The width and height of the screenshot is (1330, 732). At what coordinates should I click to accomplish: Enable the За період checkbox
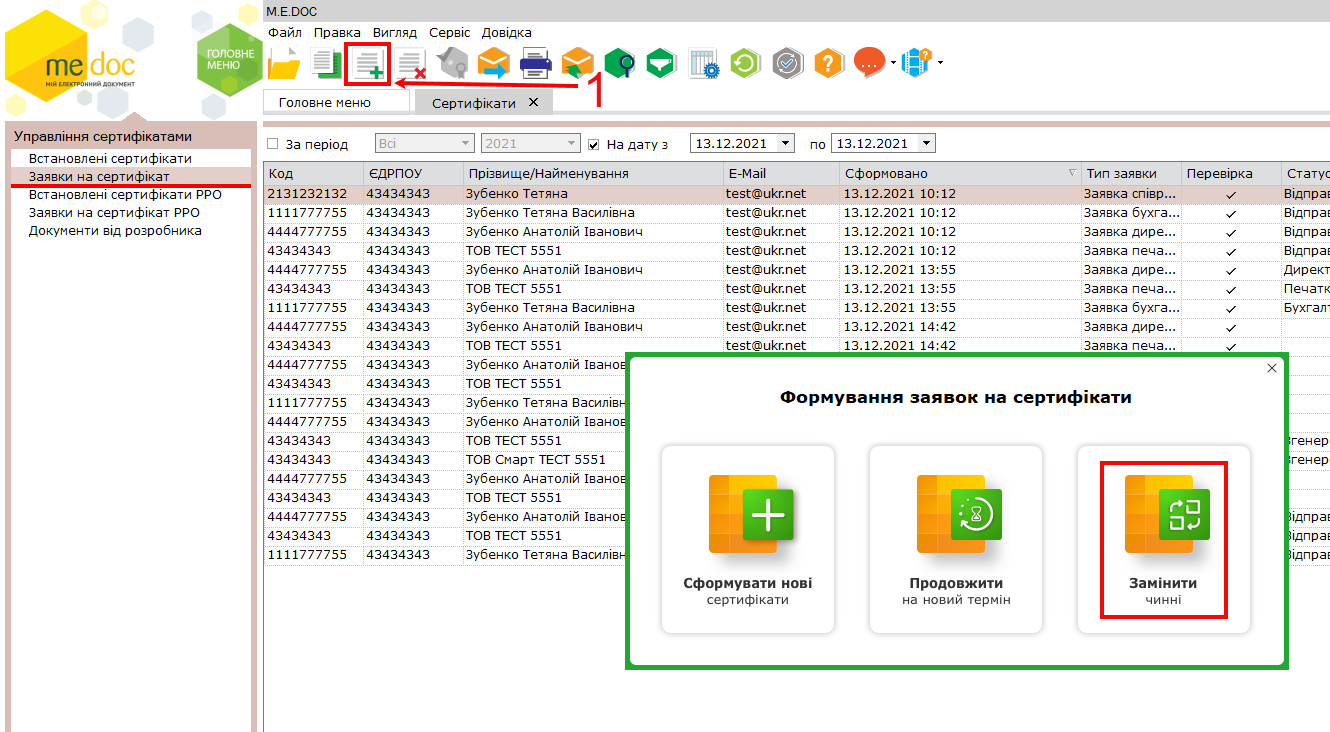(273, 144)
